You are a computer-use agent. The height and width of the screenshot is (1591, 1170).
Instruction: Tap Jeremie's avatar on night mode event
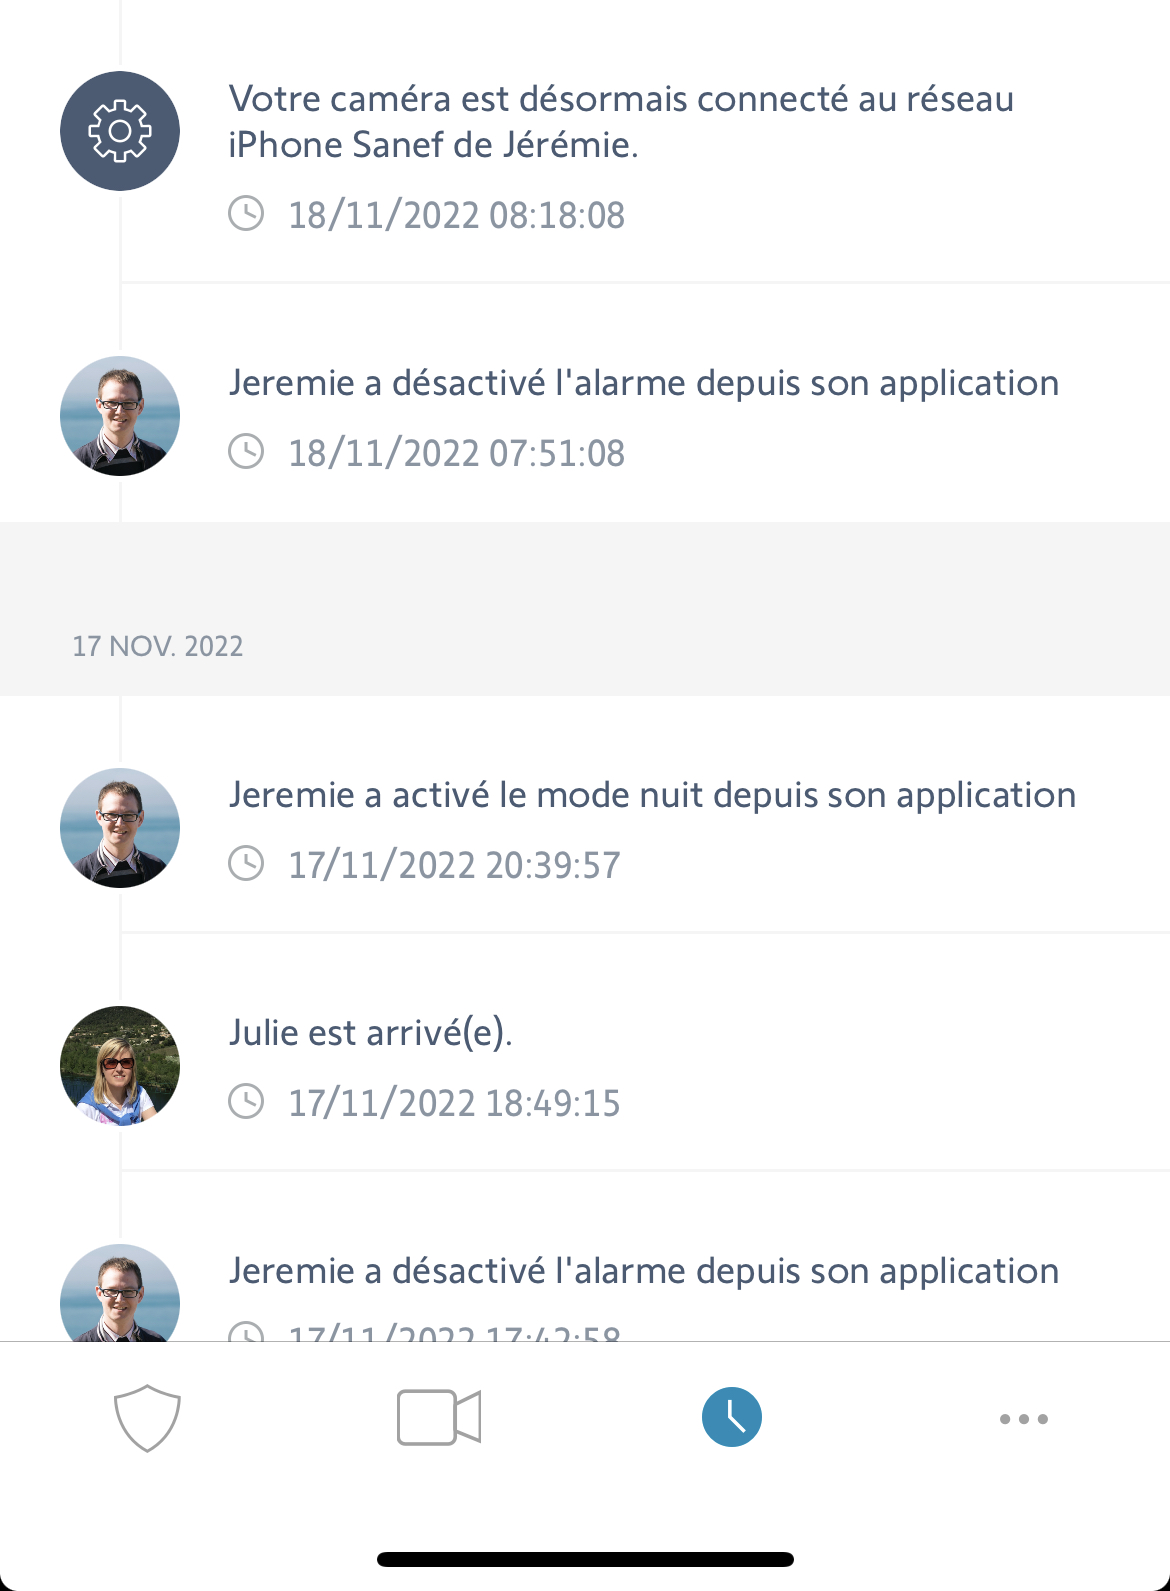(120, 828)
